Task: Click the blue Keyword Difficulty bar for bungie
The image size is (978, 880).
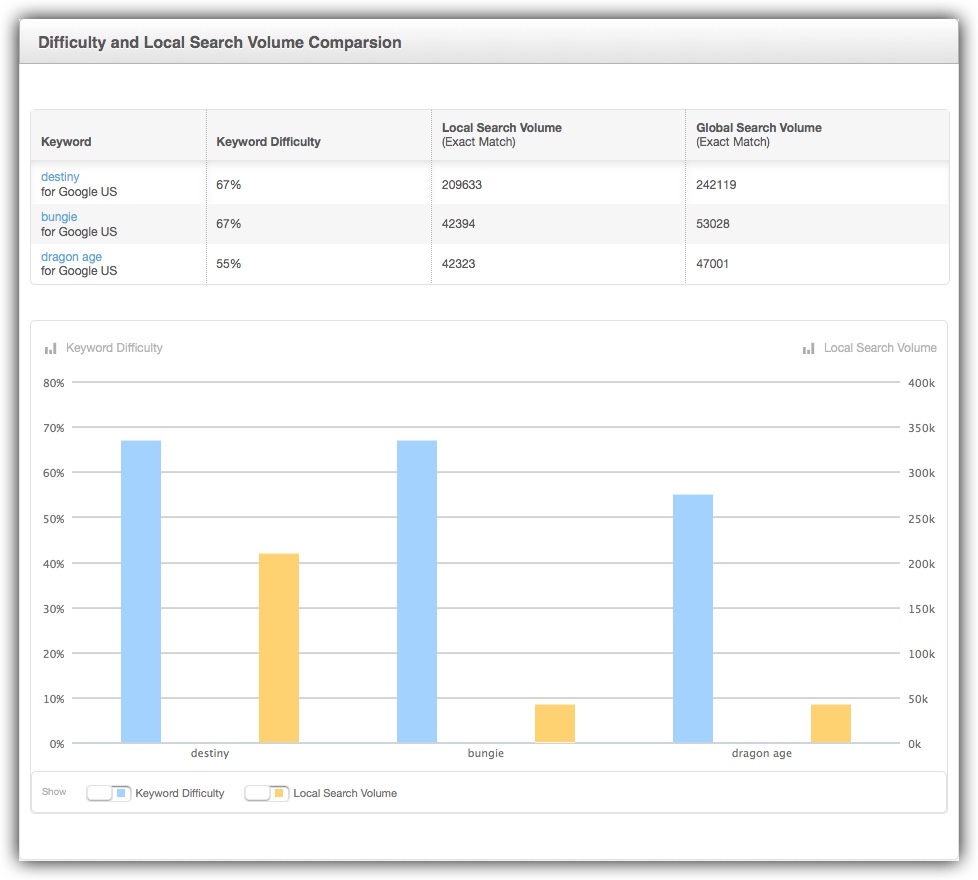Action: click(417, 592)
